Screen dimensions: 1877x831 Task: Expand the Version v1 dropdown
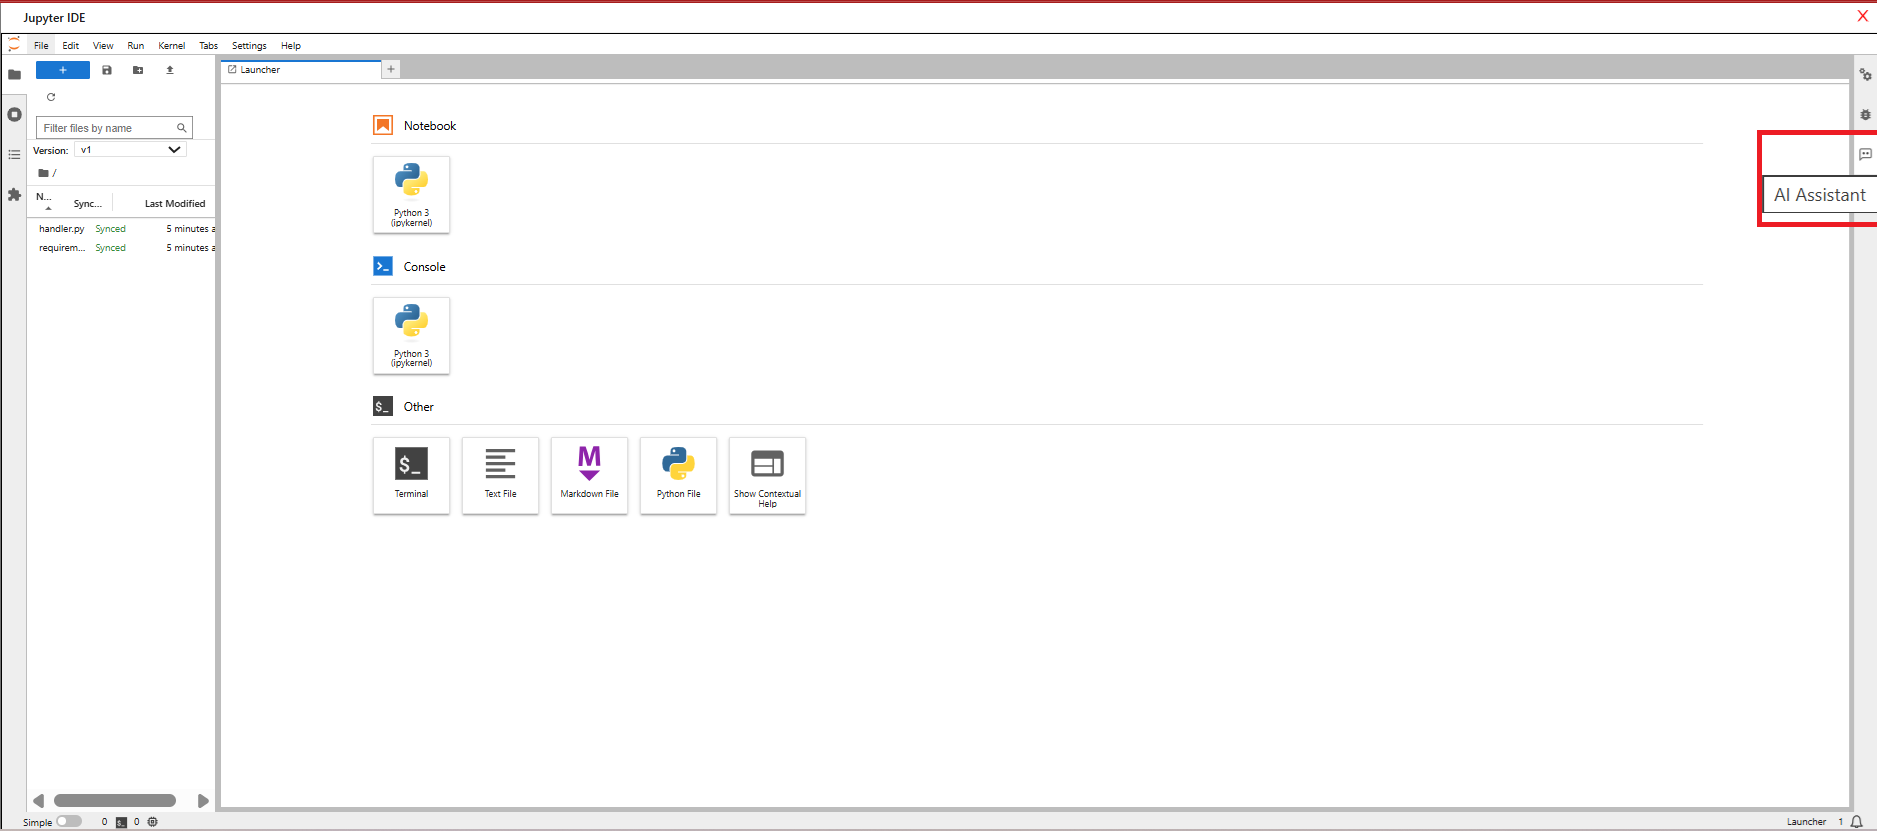130,150
